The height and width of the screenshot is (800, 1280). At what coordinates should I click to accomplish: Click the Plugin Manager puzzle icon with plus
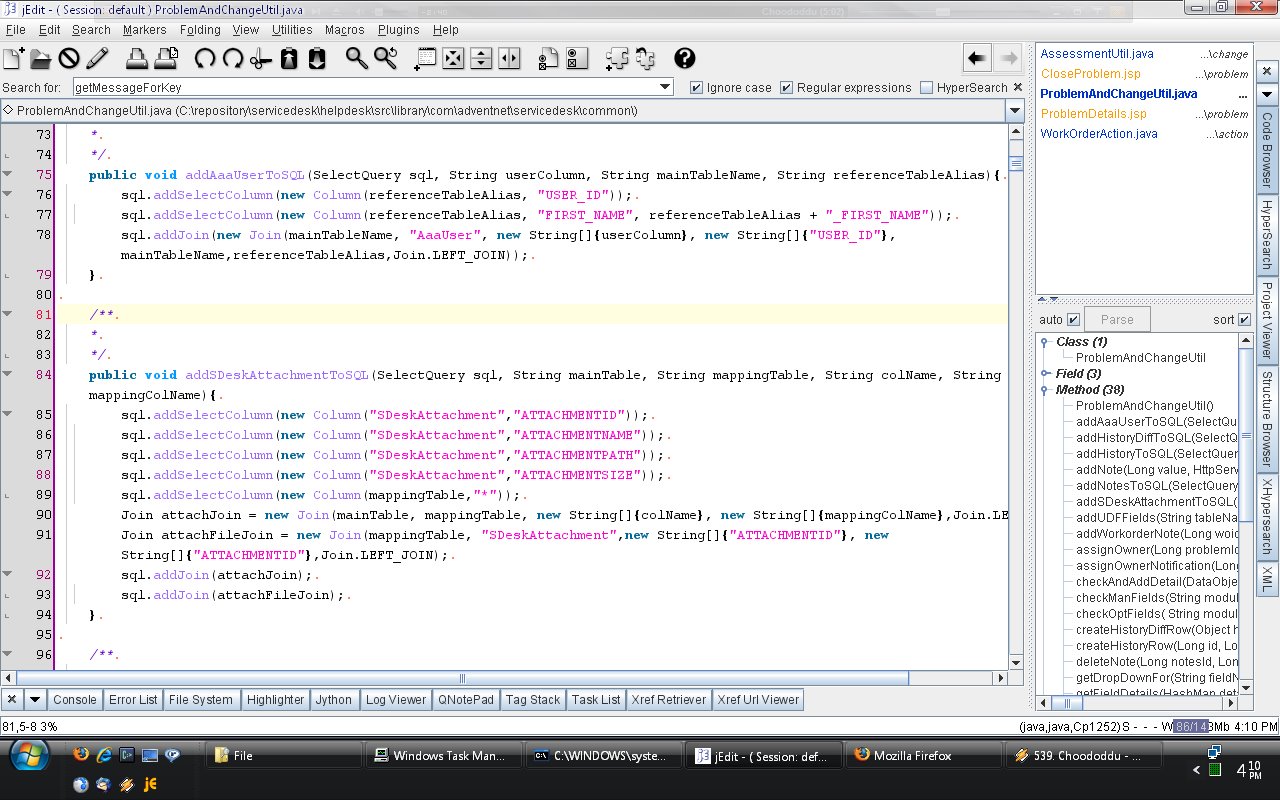(617, 58)
